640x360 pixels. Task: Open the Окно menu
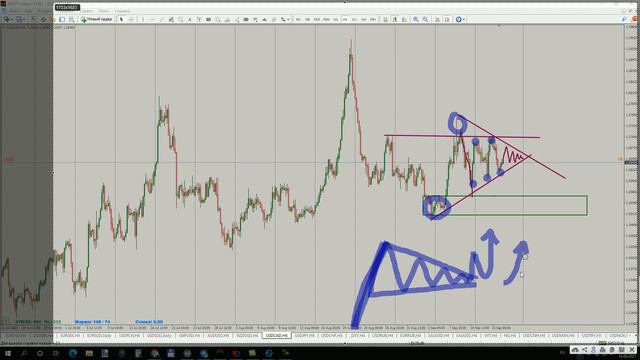104,11
